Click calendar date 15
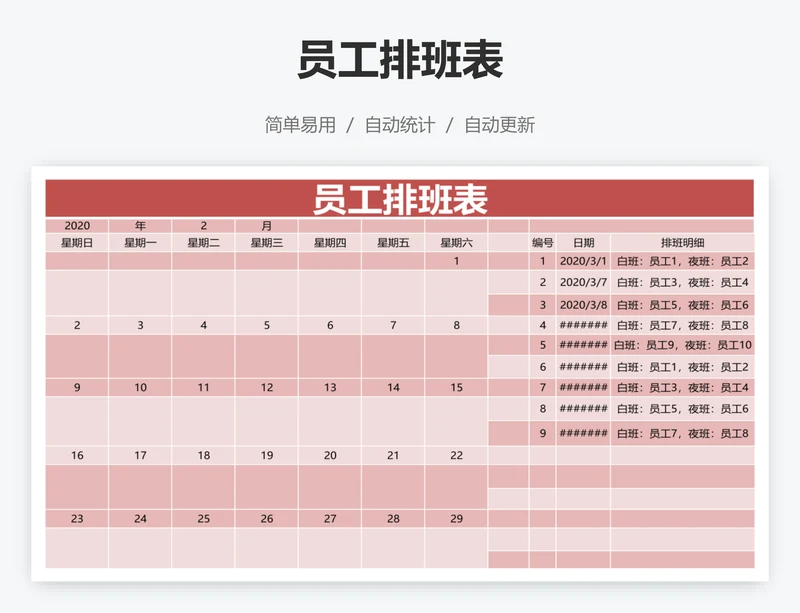The height and width of the screenshot is (613, 800). point(456,387)
